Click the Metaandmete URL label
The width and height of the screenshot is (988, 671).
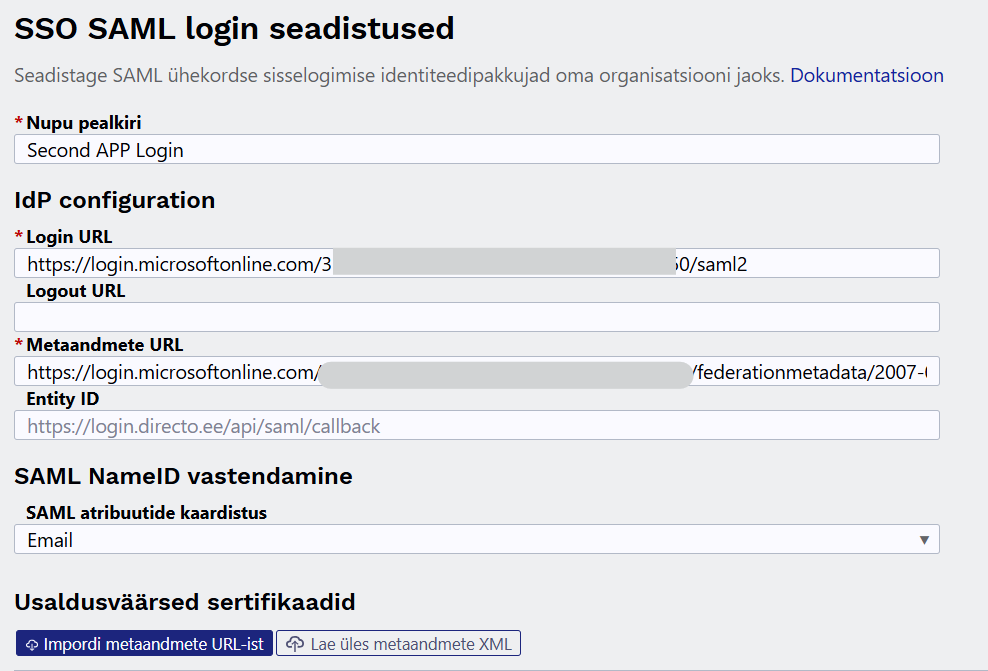coord(105,345)
